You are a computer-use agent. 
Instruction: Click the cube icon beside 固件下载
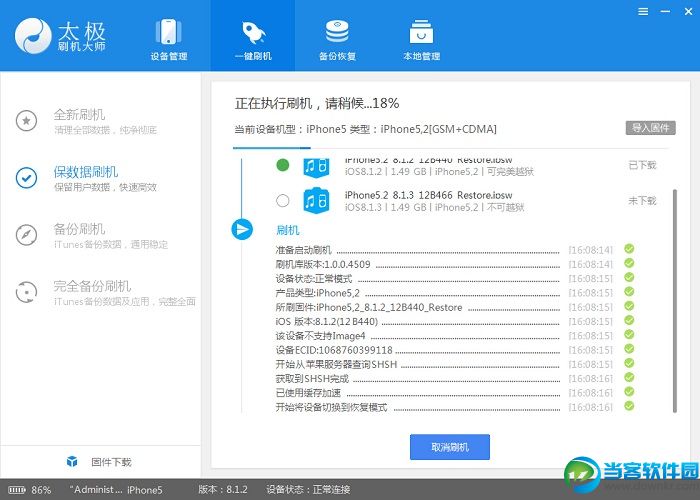[72, 461]
